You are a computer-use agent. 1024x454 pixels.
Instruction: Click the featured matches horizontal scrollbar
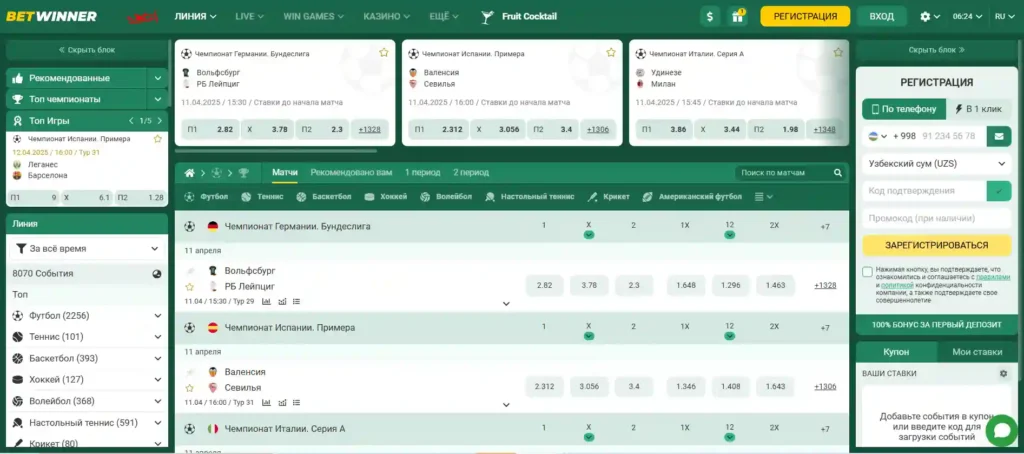tap(276, 151)
